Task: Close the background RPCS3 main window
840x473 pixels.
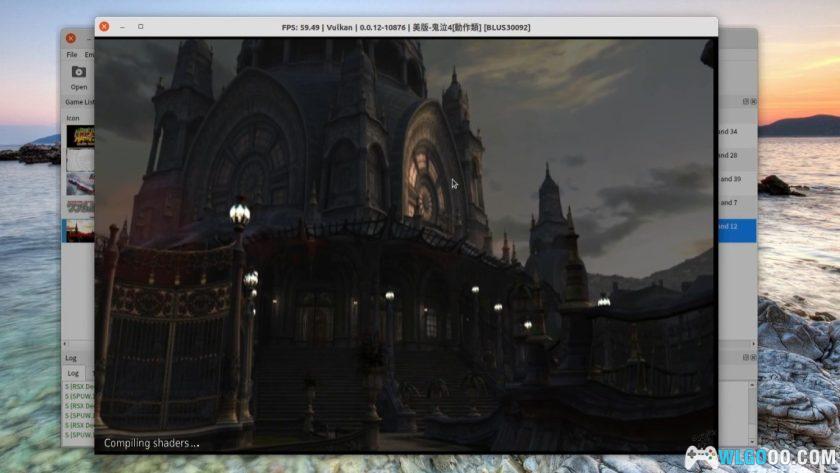Action: 71,38
